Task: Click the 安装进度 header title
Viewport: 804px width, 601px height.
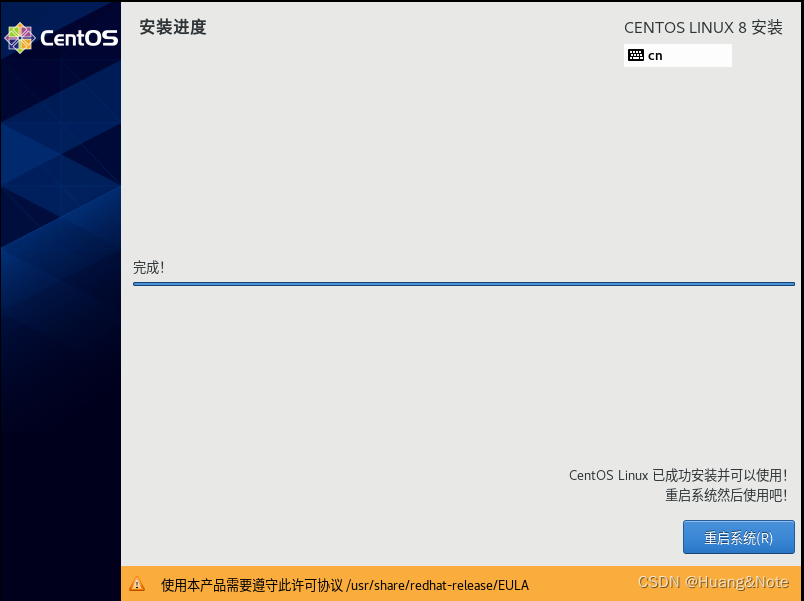Action: pos(170,28)
